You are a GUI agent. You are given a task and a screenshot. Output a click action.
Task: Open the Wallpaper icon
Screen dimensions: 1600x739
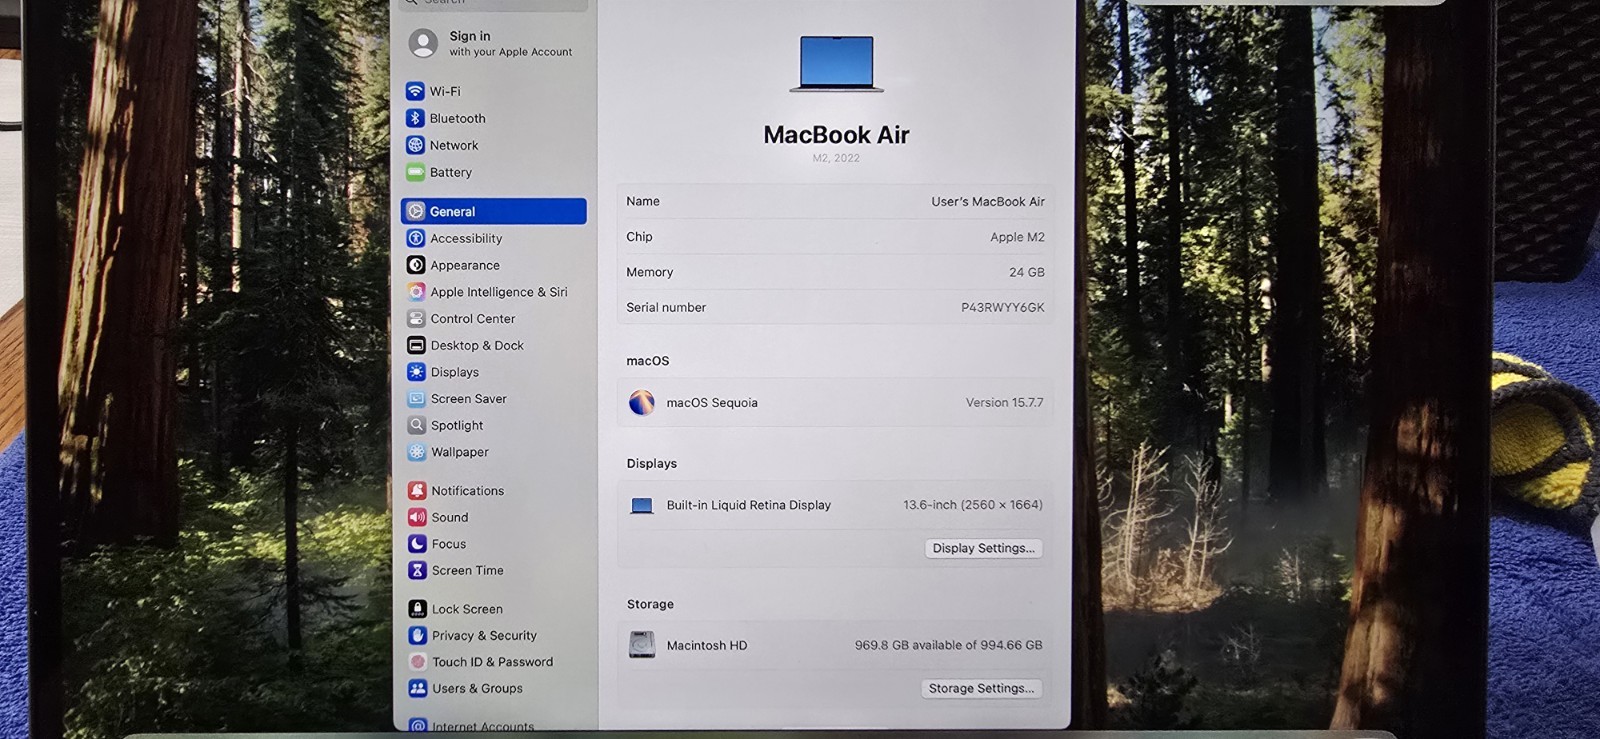(417, 452)
